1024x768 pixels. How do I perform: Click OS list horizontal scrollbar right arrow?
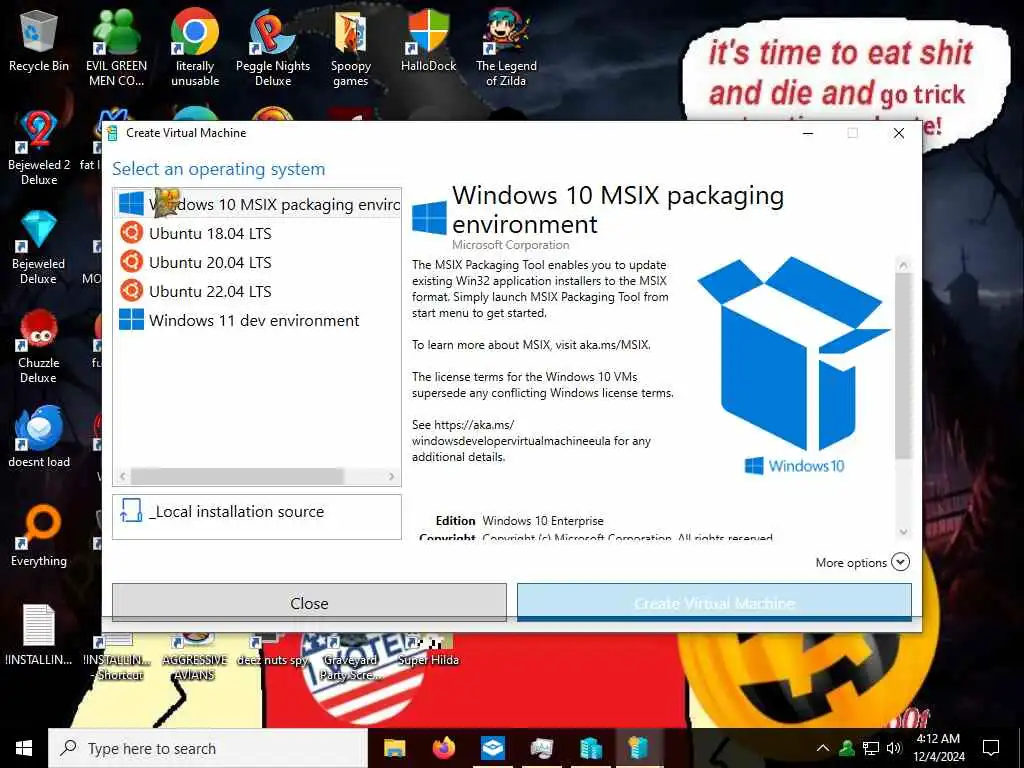pyautogui.click(x=391, y=477)
